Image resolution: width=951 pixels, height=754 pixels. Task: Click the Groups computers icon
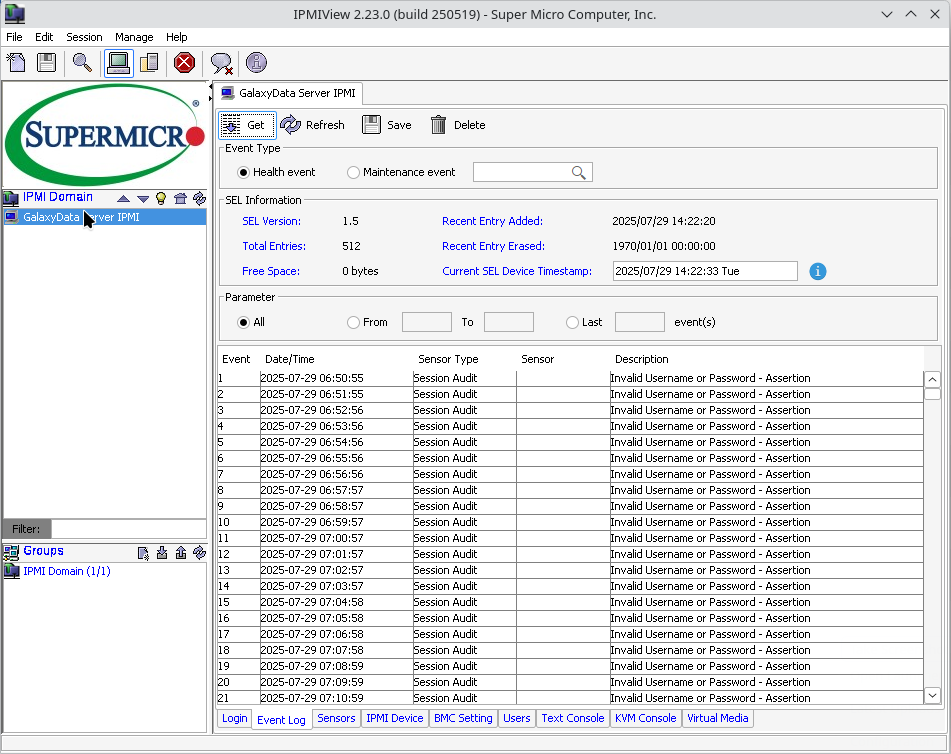pyautogui.click(x=11, y=552)
